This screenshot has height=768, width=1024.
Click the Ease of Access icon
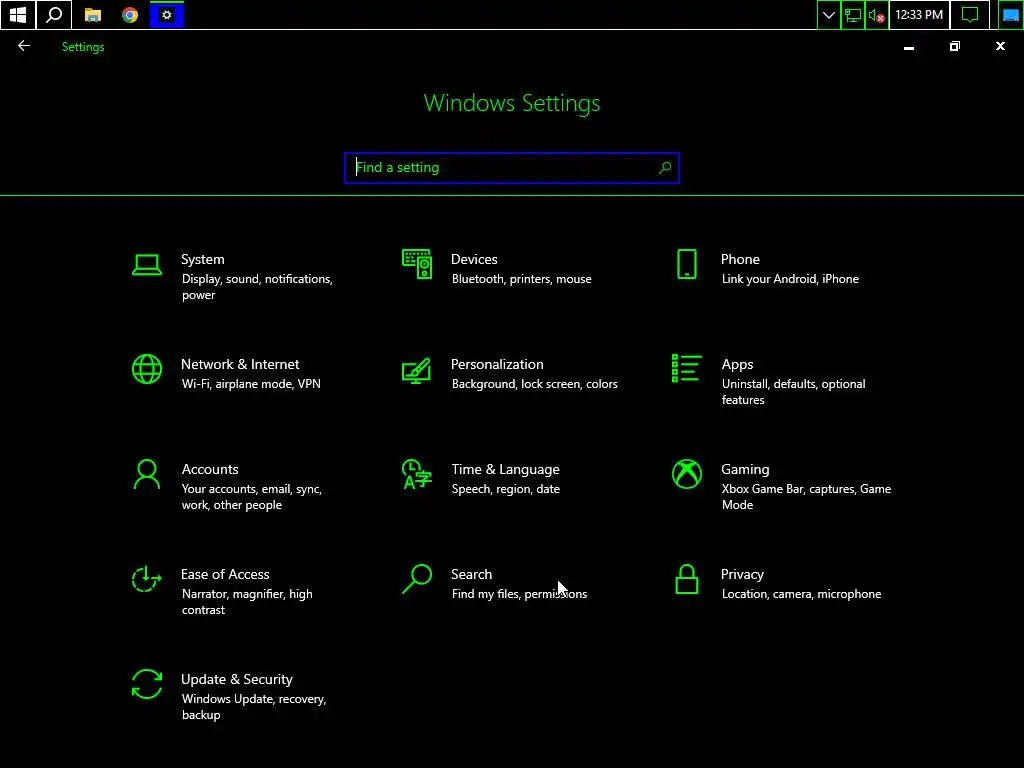(146, 579)
